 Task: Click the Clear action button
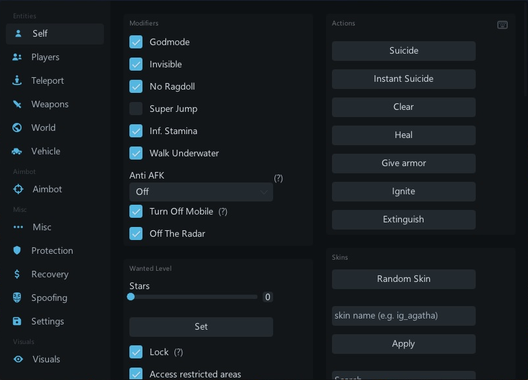pos(404,107)
